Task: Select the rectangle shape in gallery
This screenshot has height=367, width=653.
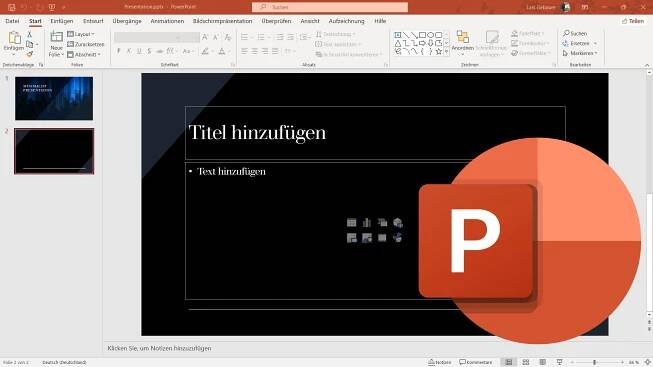Action: pyautogui.click(x=422, y=35)
